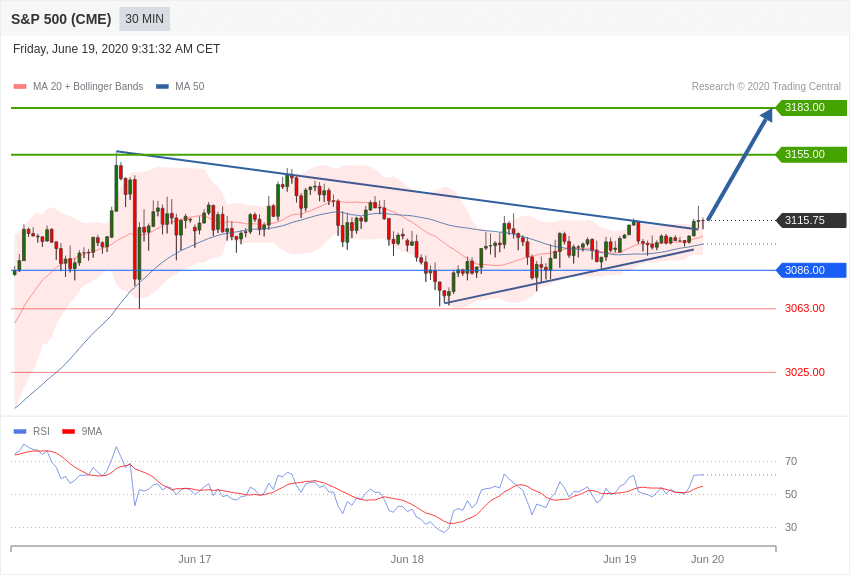
Task: Click the 3183.00 resistance price tag
Action: coord(811,107)
